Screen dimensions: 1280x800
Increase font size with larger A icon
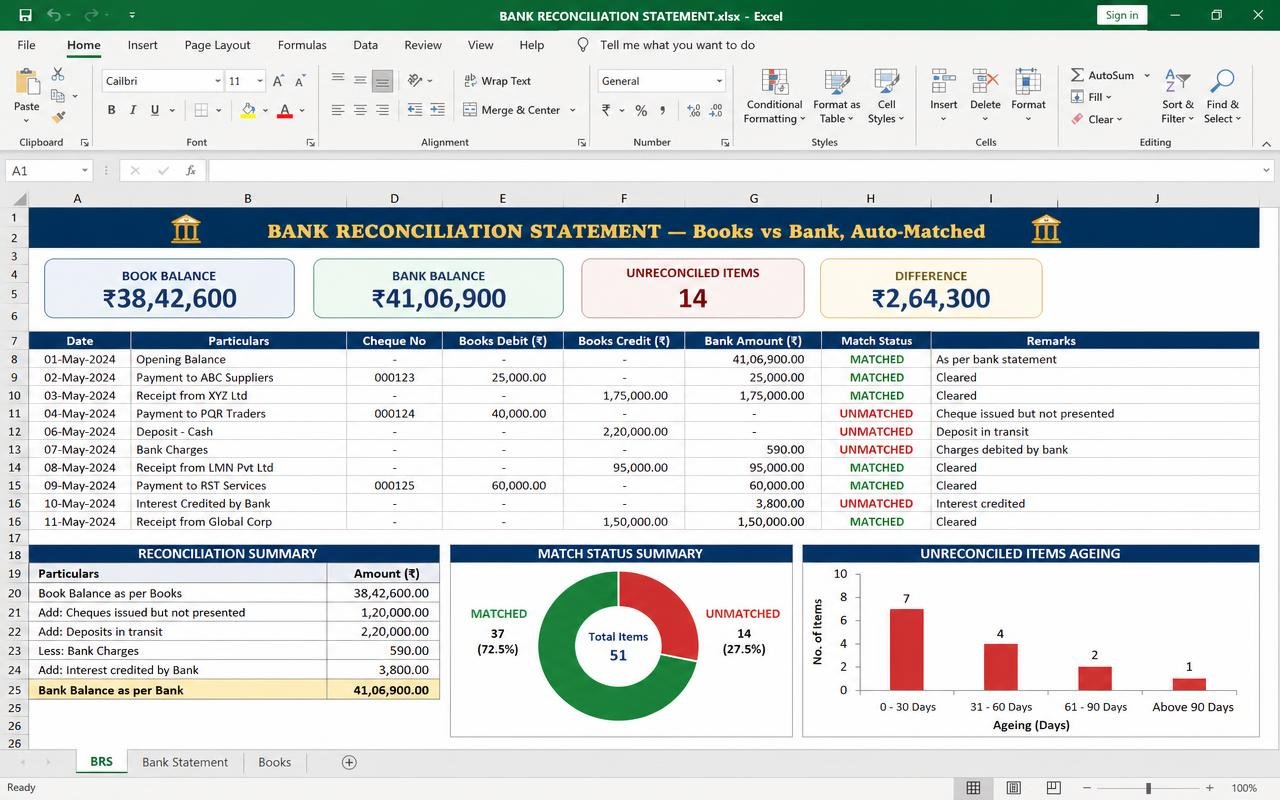tap(279, 81)
